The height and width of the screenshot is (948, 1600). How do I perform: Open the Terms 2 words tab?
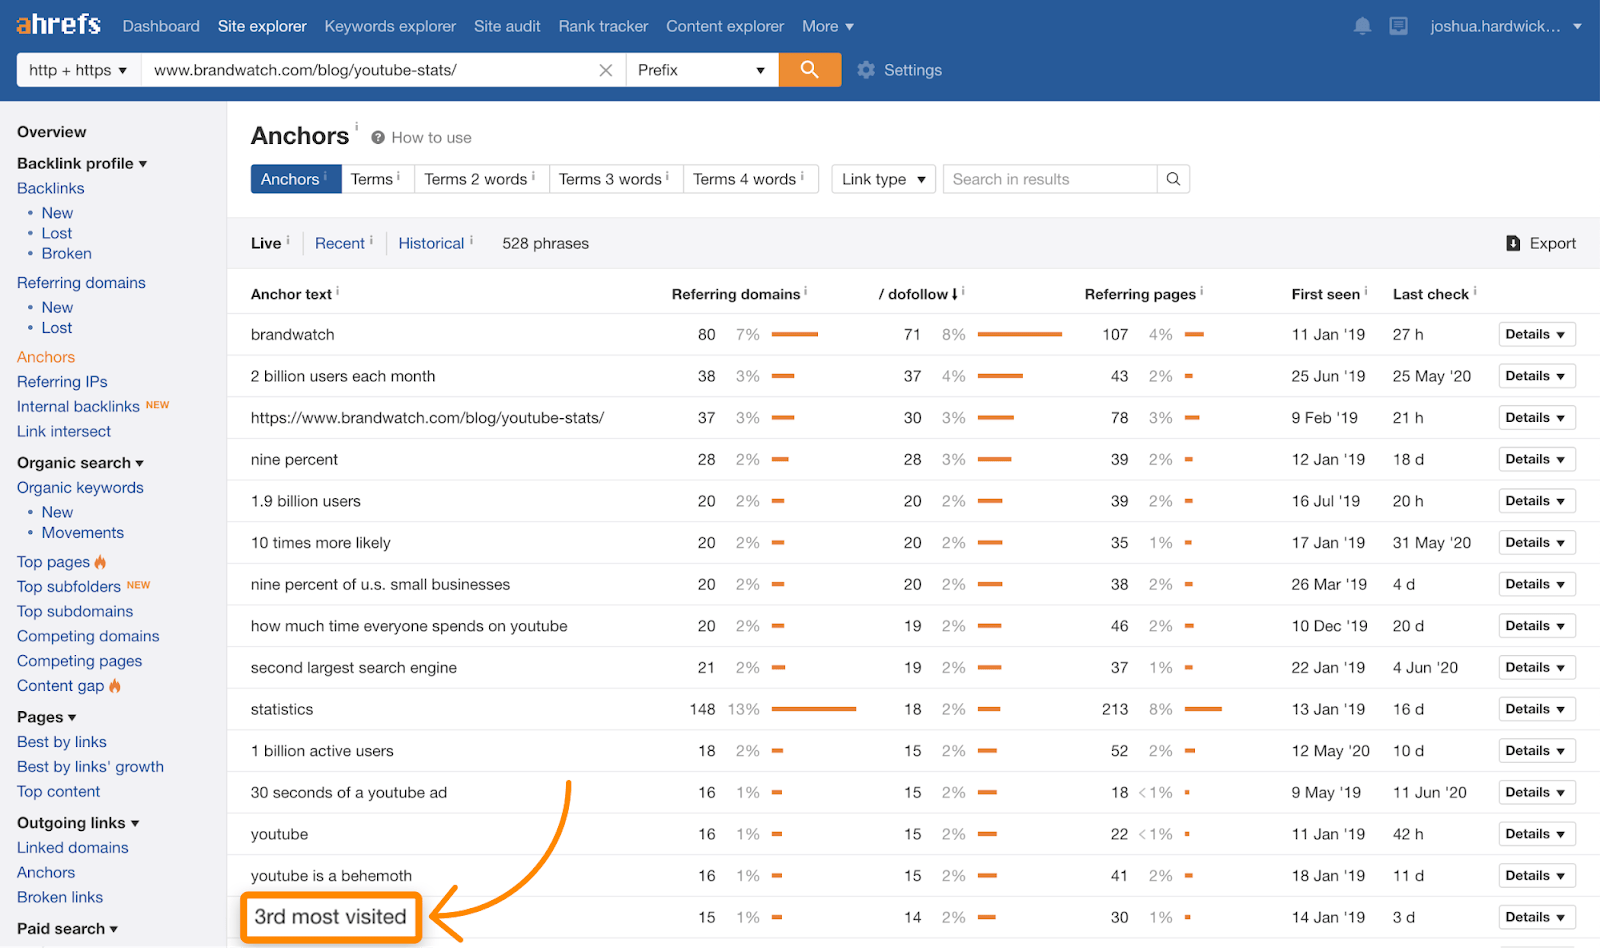click(475, 179)
